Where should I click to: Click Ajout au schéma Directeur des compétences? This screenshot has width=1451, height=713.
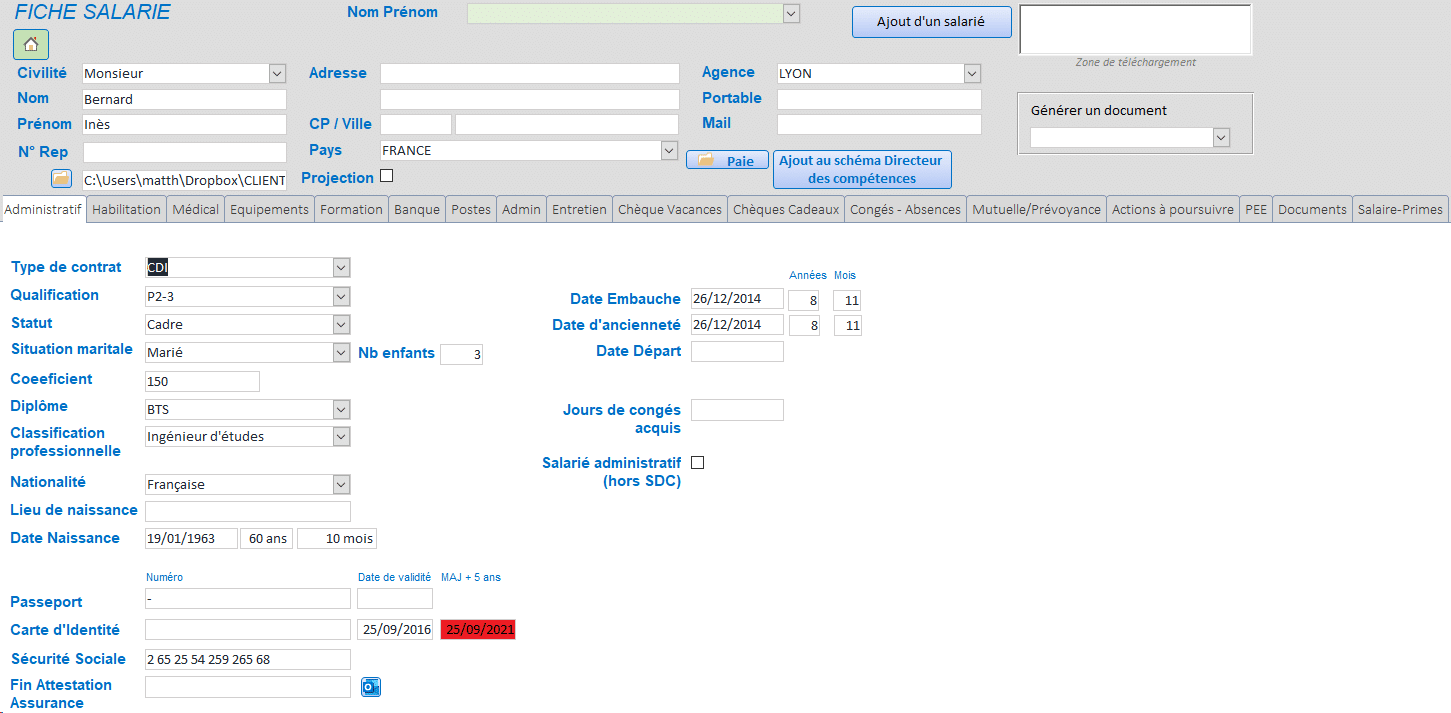click(x=862, y=170)
